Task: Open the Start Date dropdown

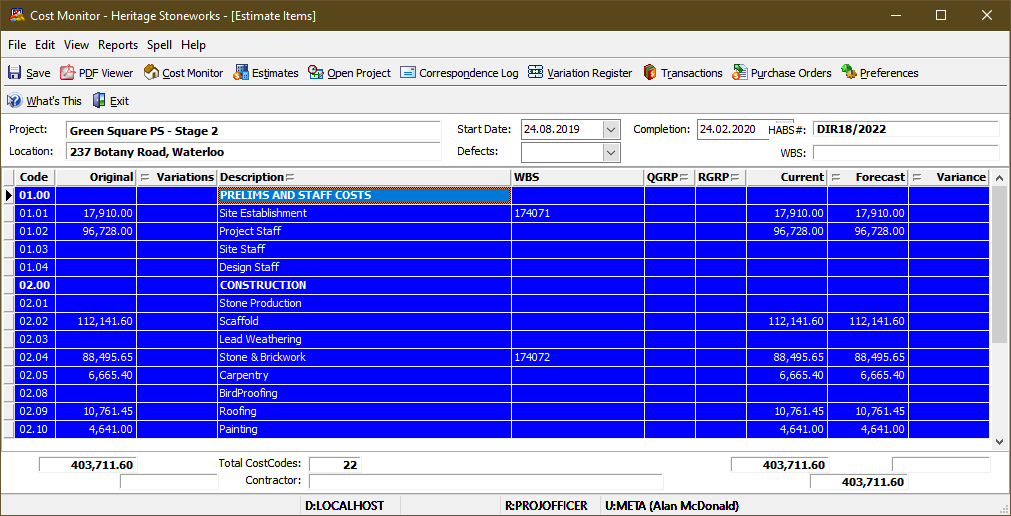Action: (x=611, y=130)
